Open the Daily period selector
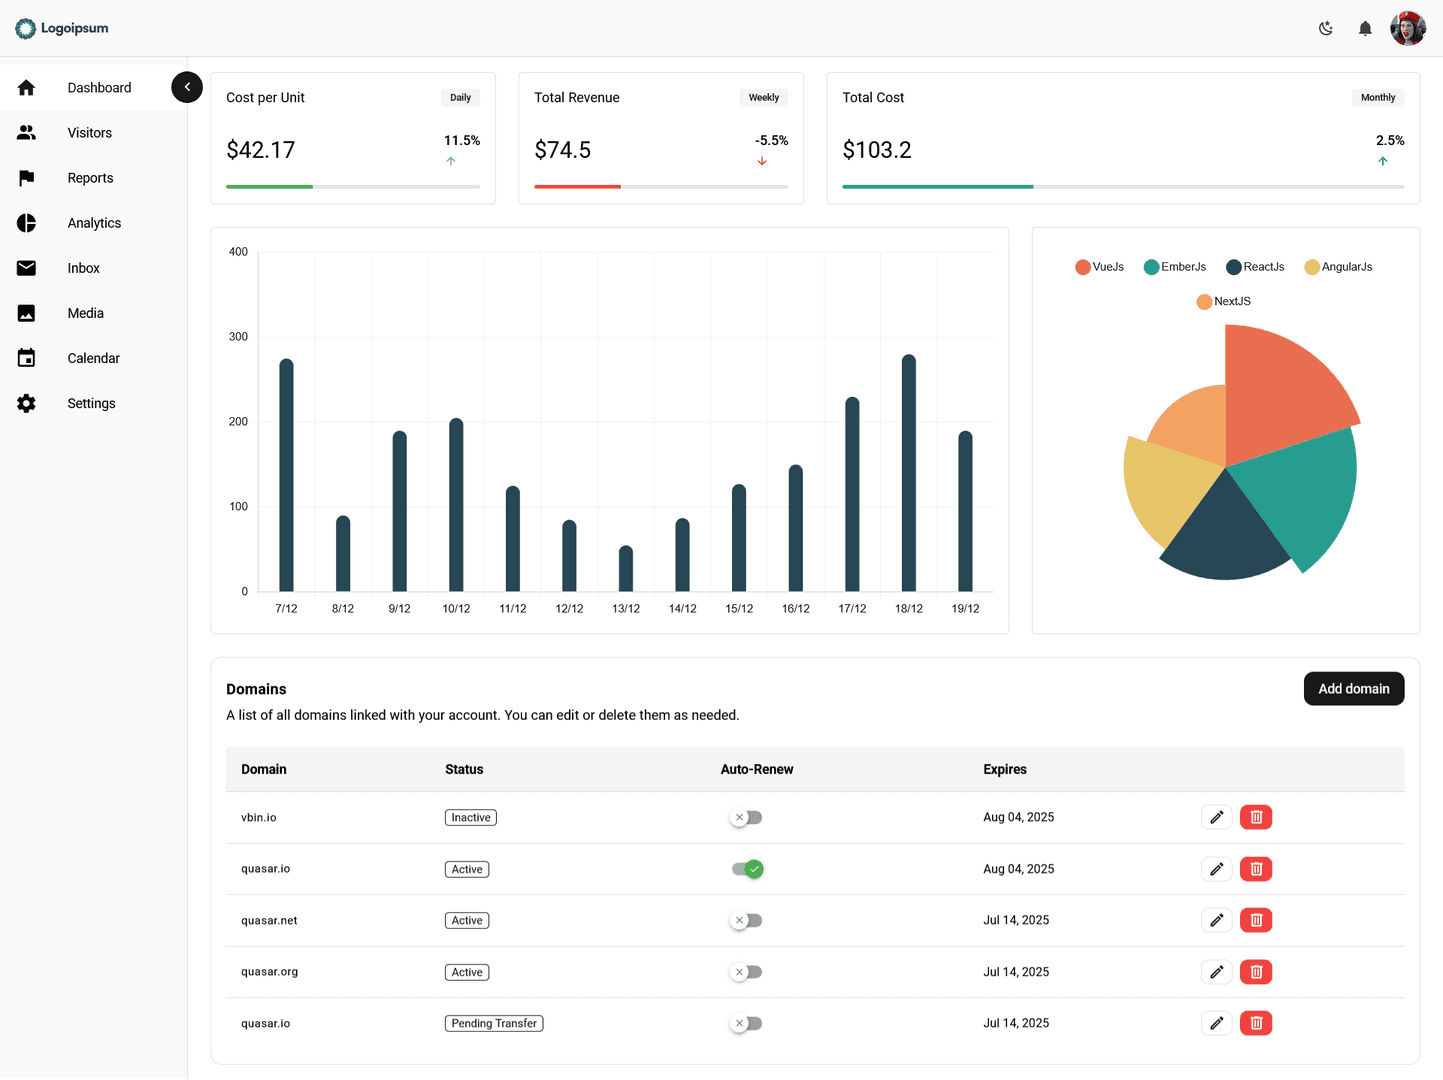The width and height of the screenshot is (1443, 1080). [460, 97]
